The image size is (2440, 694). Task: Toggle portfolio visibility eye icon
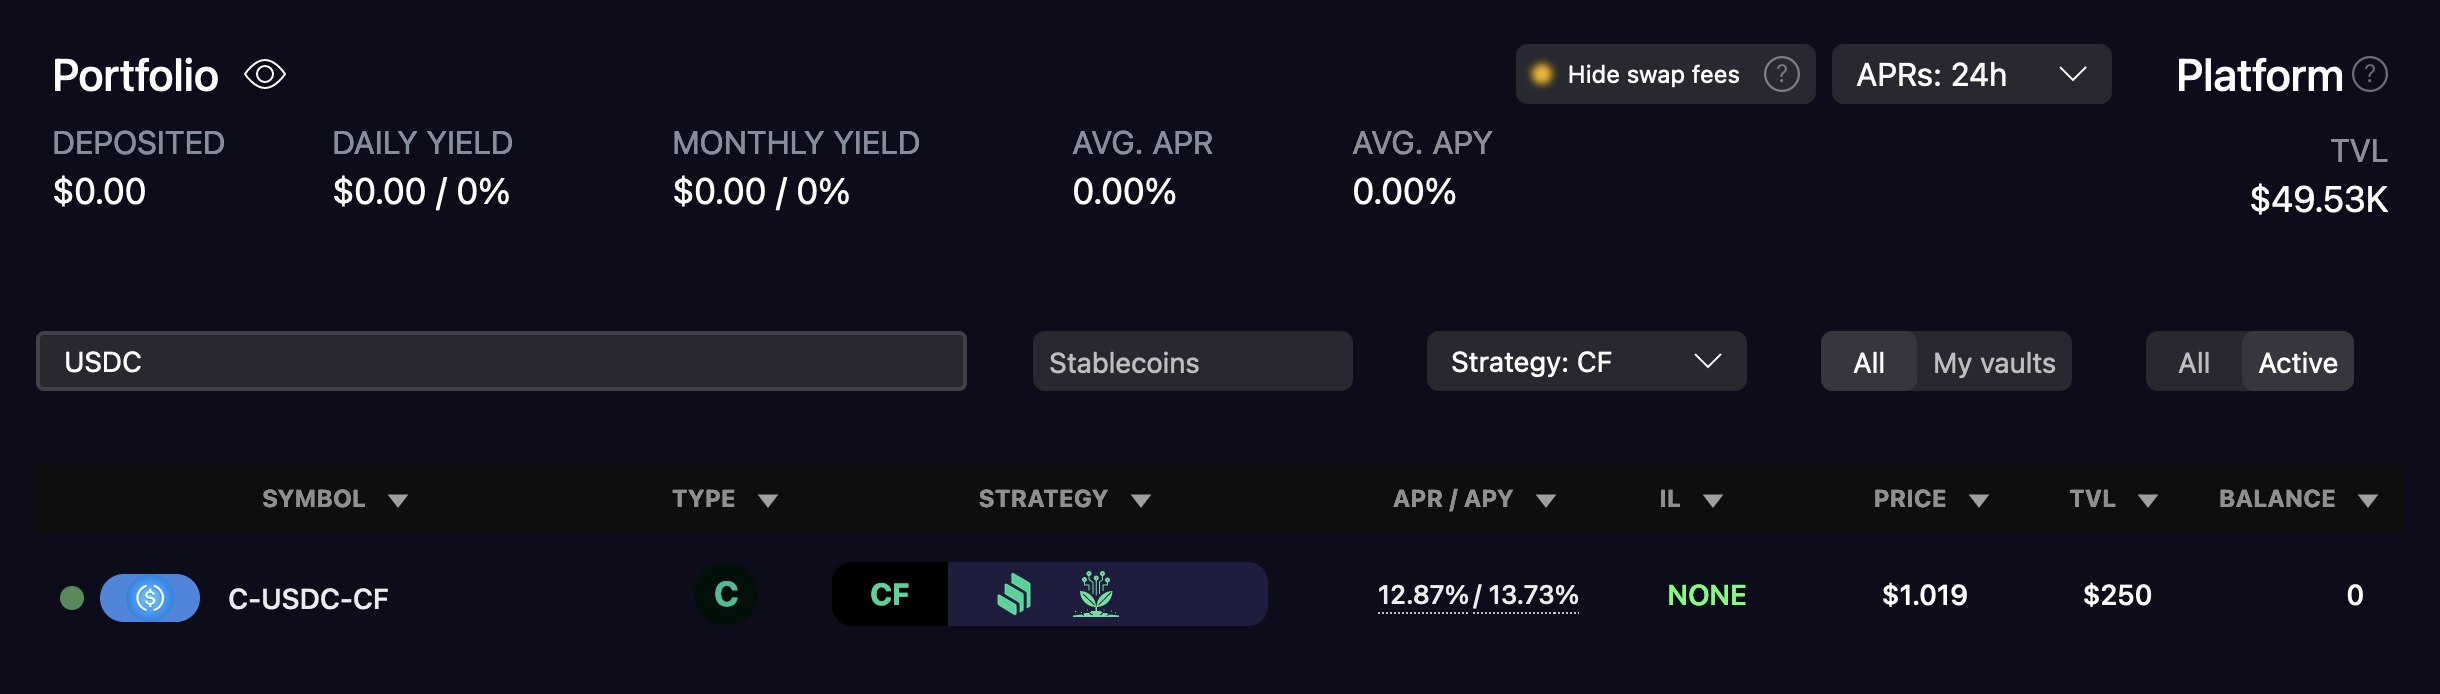[265, 75]
